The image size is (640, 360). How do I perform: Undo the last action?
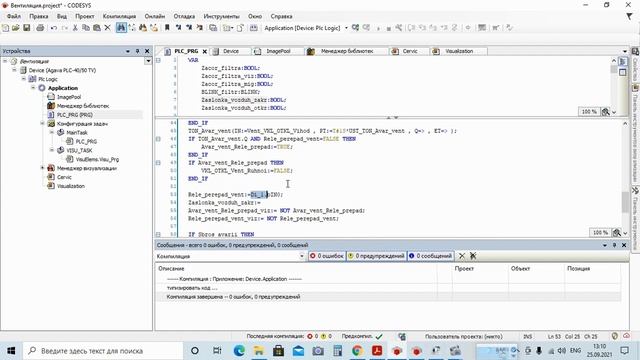pyautogui.click(x=53, y=28)
